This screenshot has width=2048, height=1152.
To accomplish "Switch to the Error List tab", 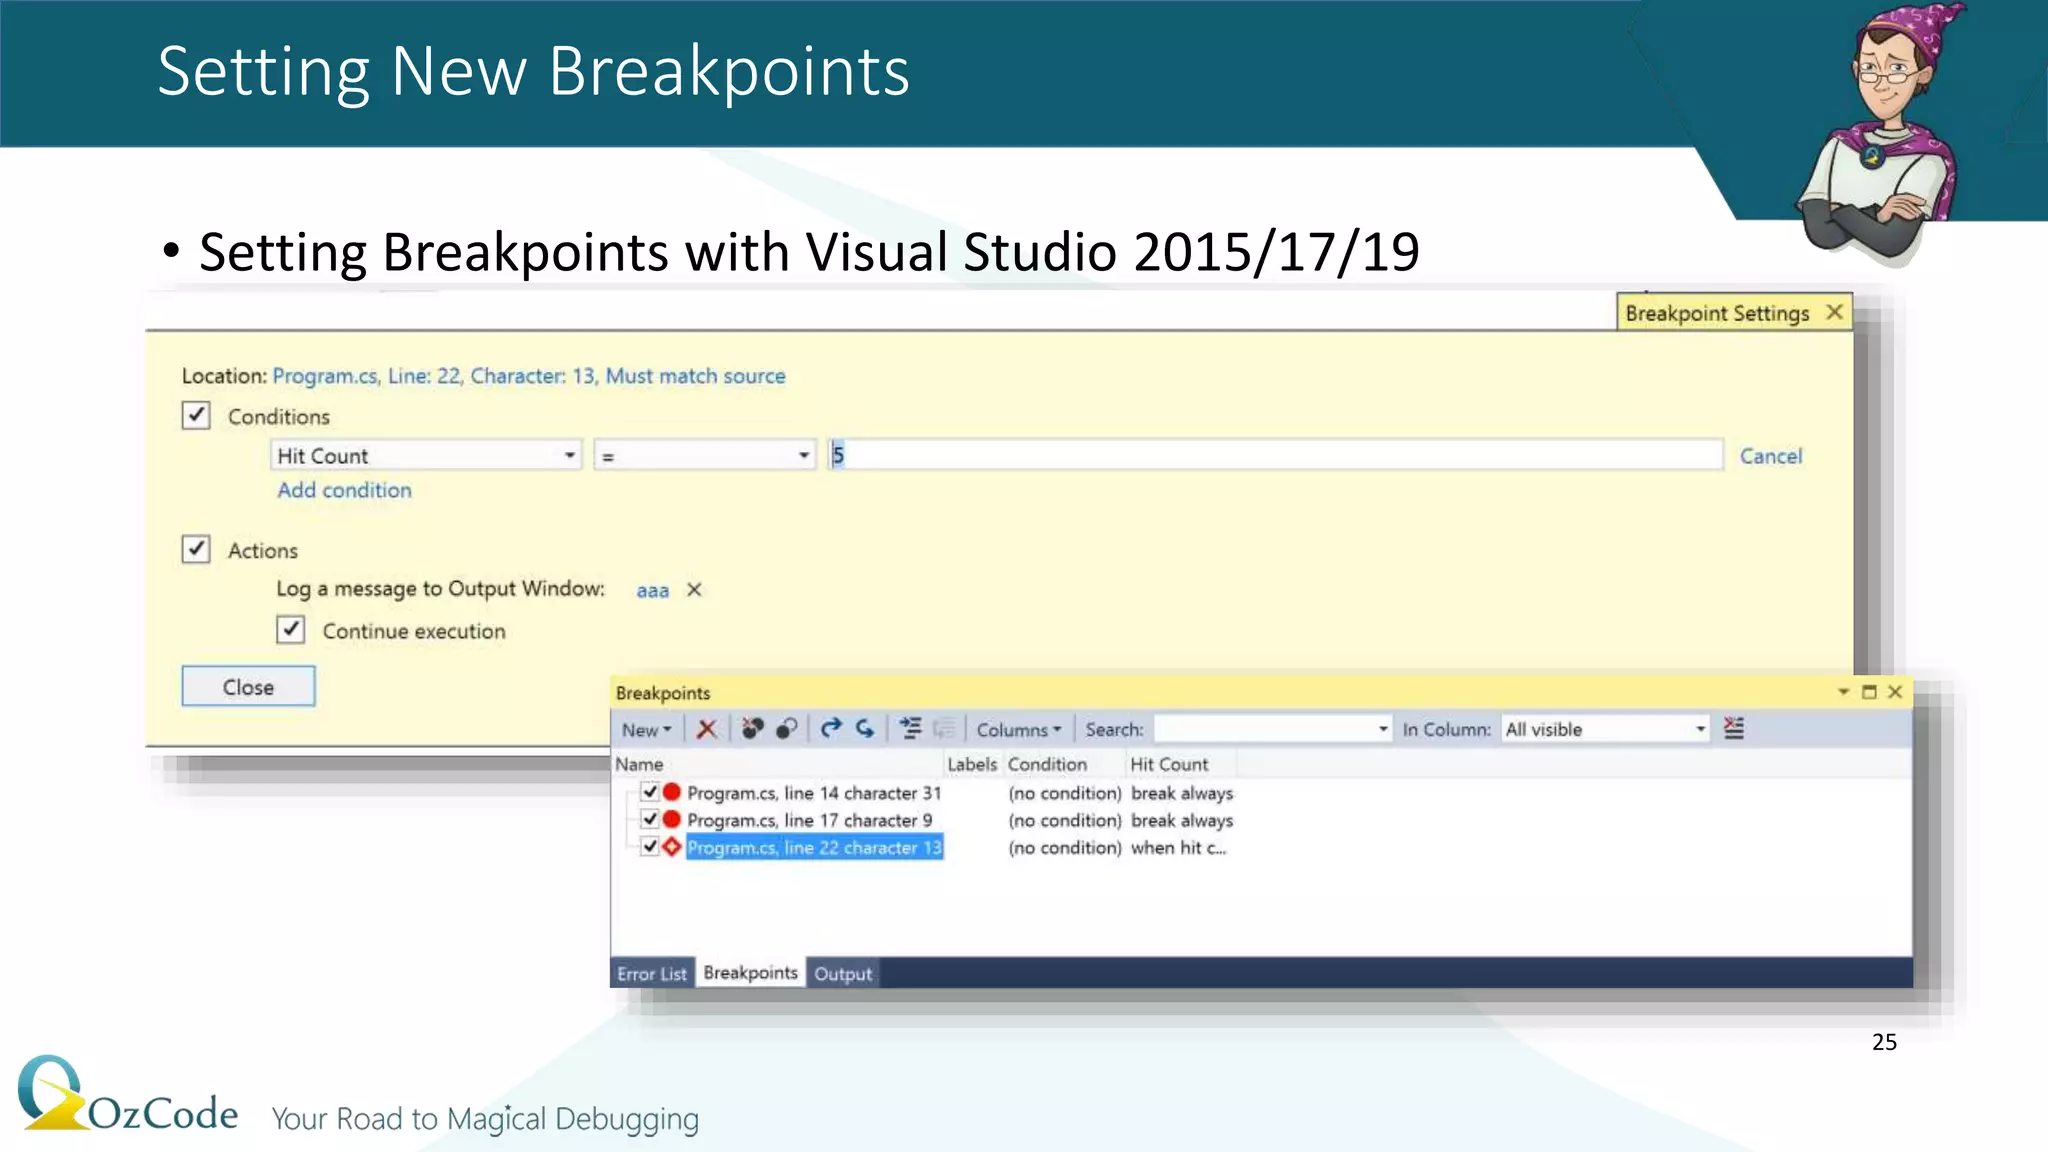I will pyautogui.click(x=651, y=974).
